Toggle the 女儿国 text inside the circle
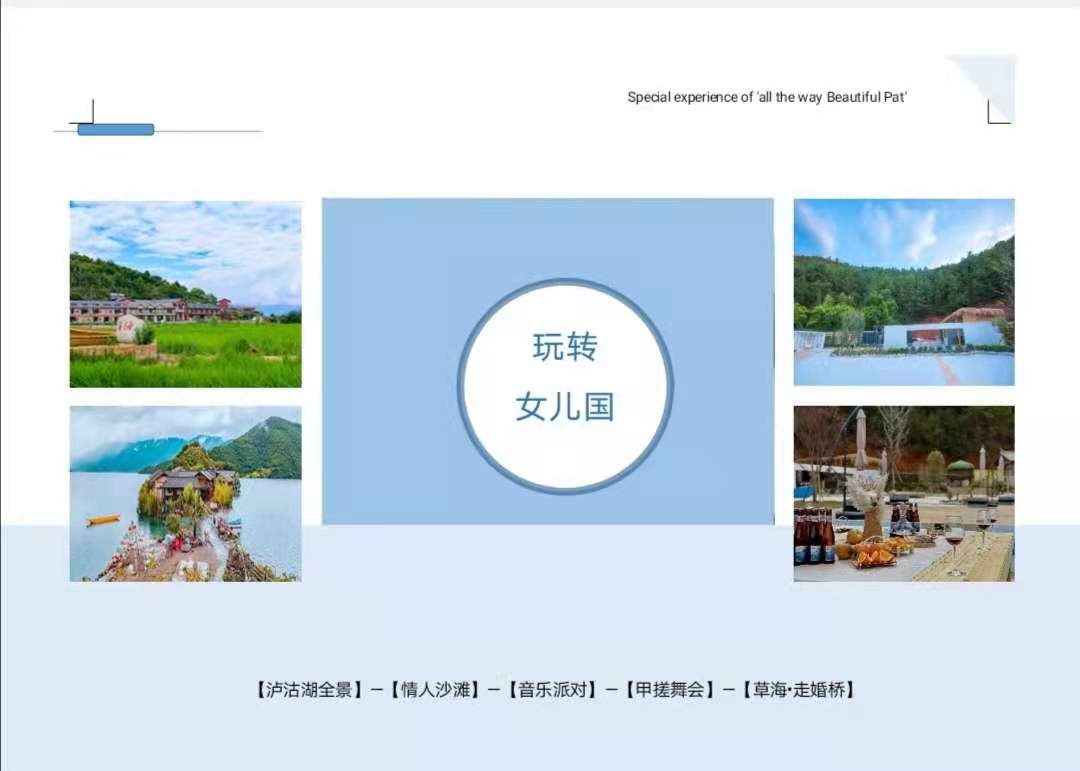Image resolution: width=1080 pixels, height=771 pixels. (564, 407)
